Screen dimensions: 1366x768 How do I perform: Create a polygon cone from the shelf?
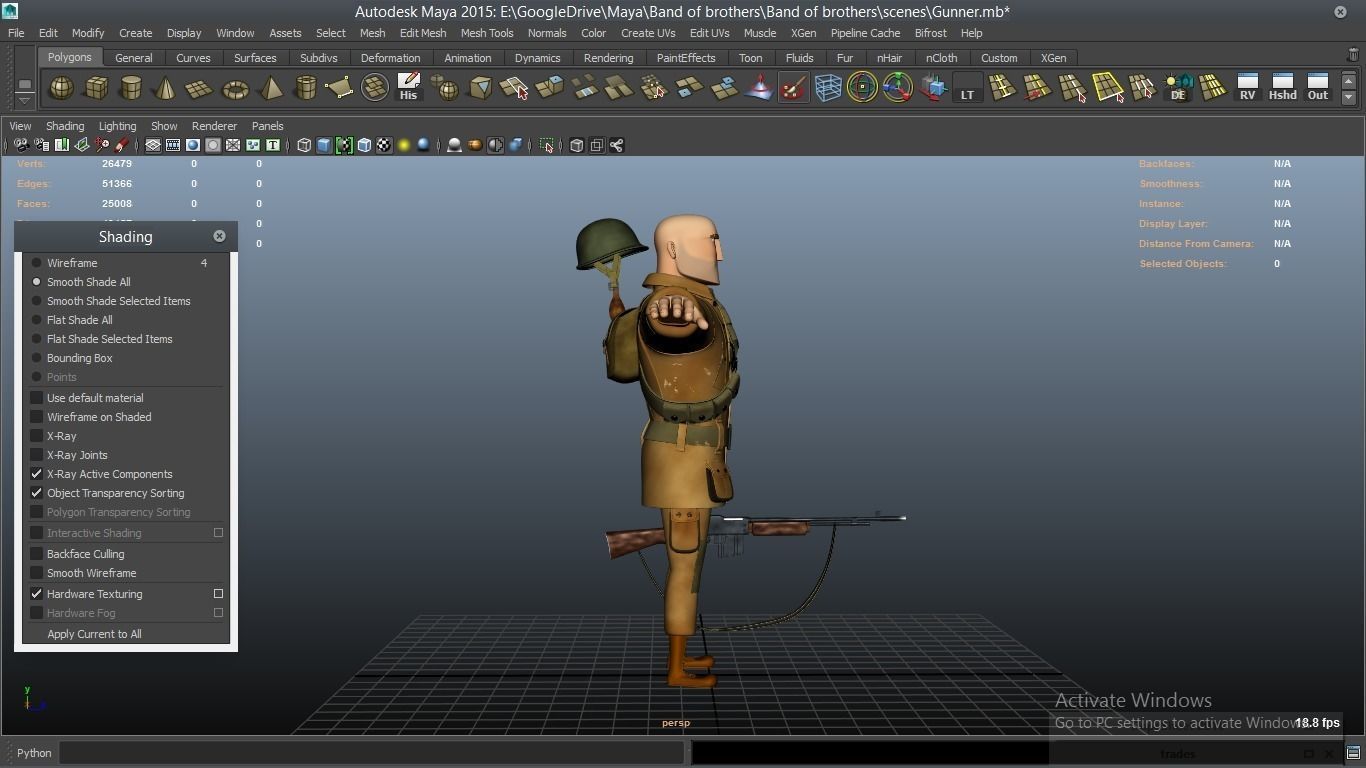coord(165,88)
